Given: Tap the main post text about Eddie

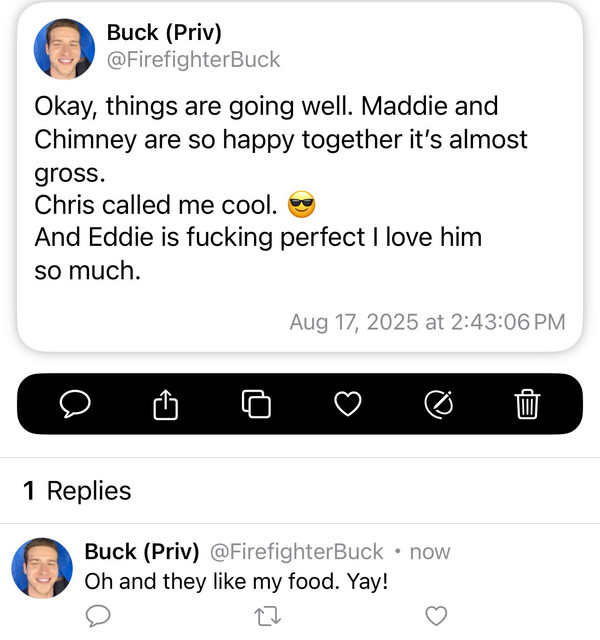Looking at the screenshot, I should tap(258, 253).
